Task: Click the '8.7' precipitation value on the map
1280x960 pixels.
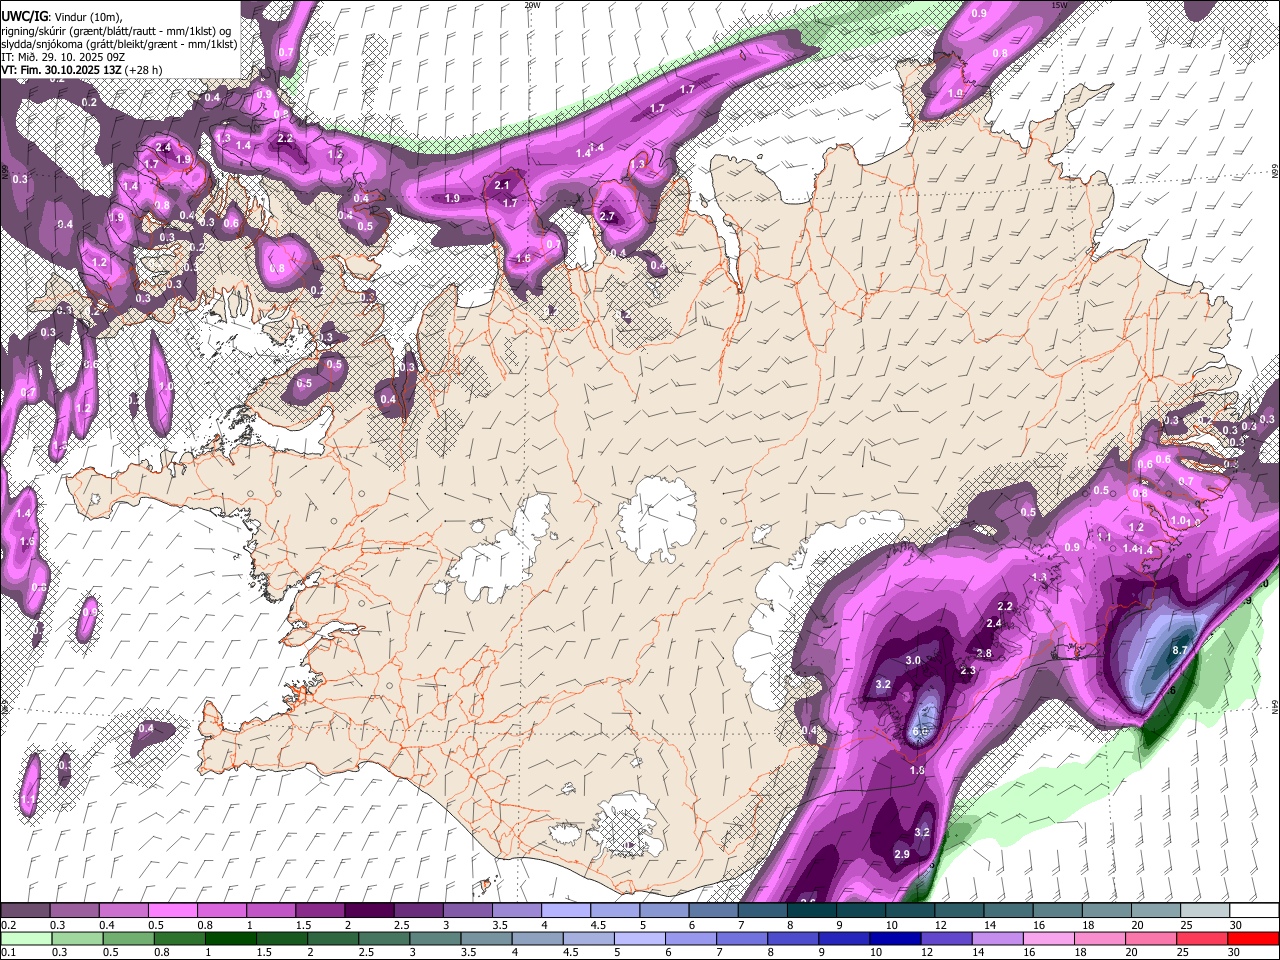Action: coord(1179,650)
